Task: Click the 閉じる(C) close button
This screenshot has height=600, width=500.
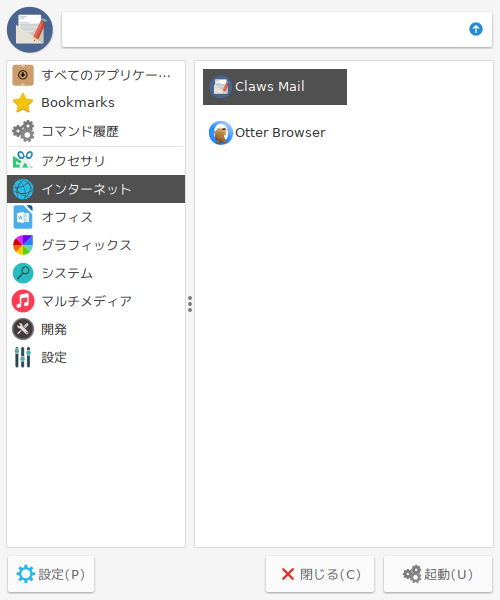Action: (320, 574)
